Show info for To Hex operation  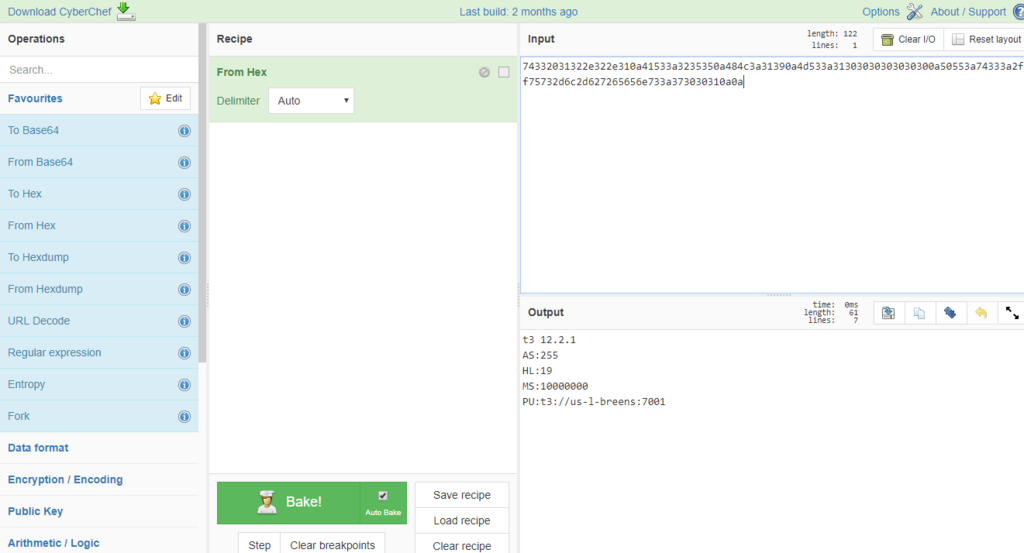pos(184,195)
